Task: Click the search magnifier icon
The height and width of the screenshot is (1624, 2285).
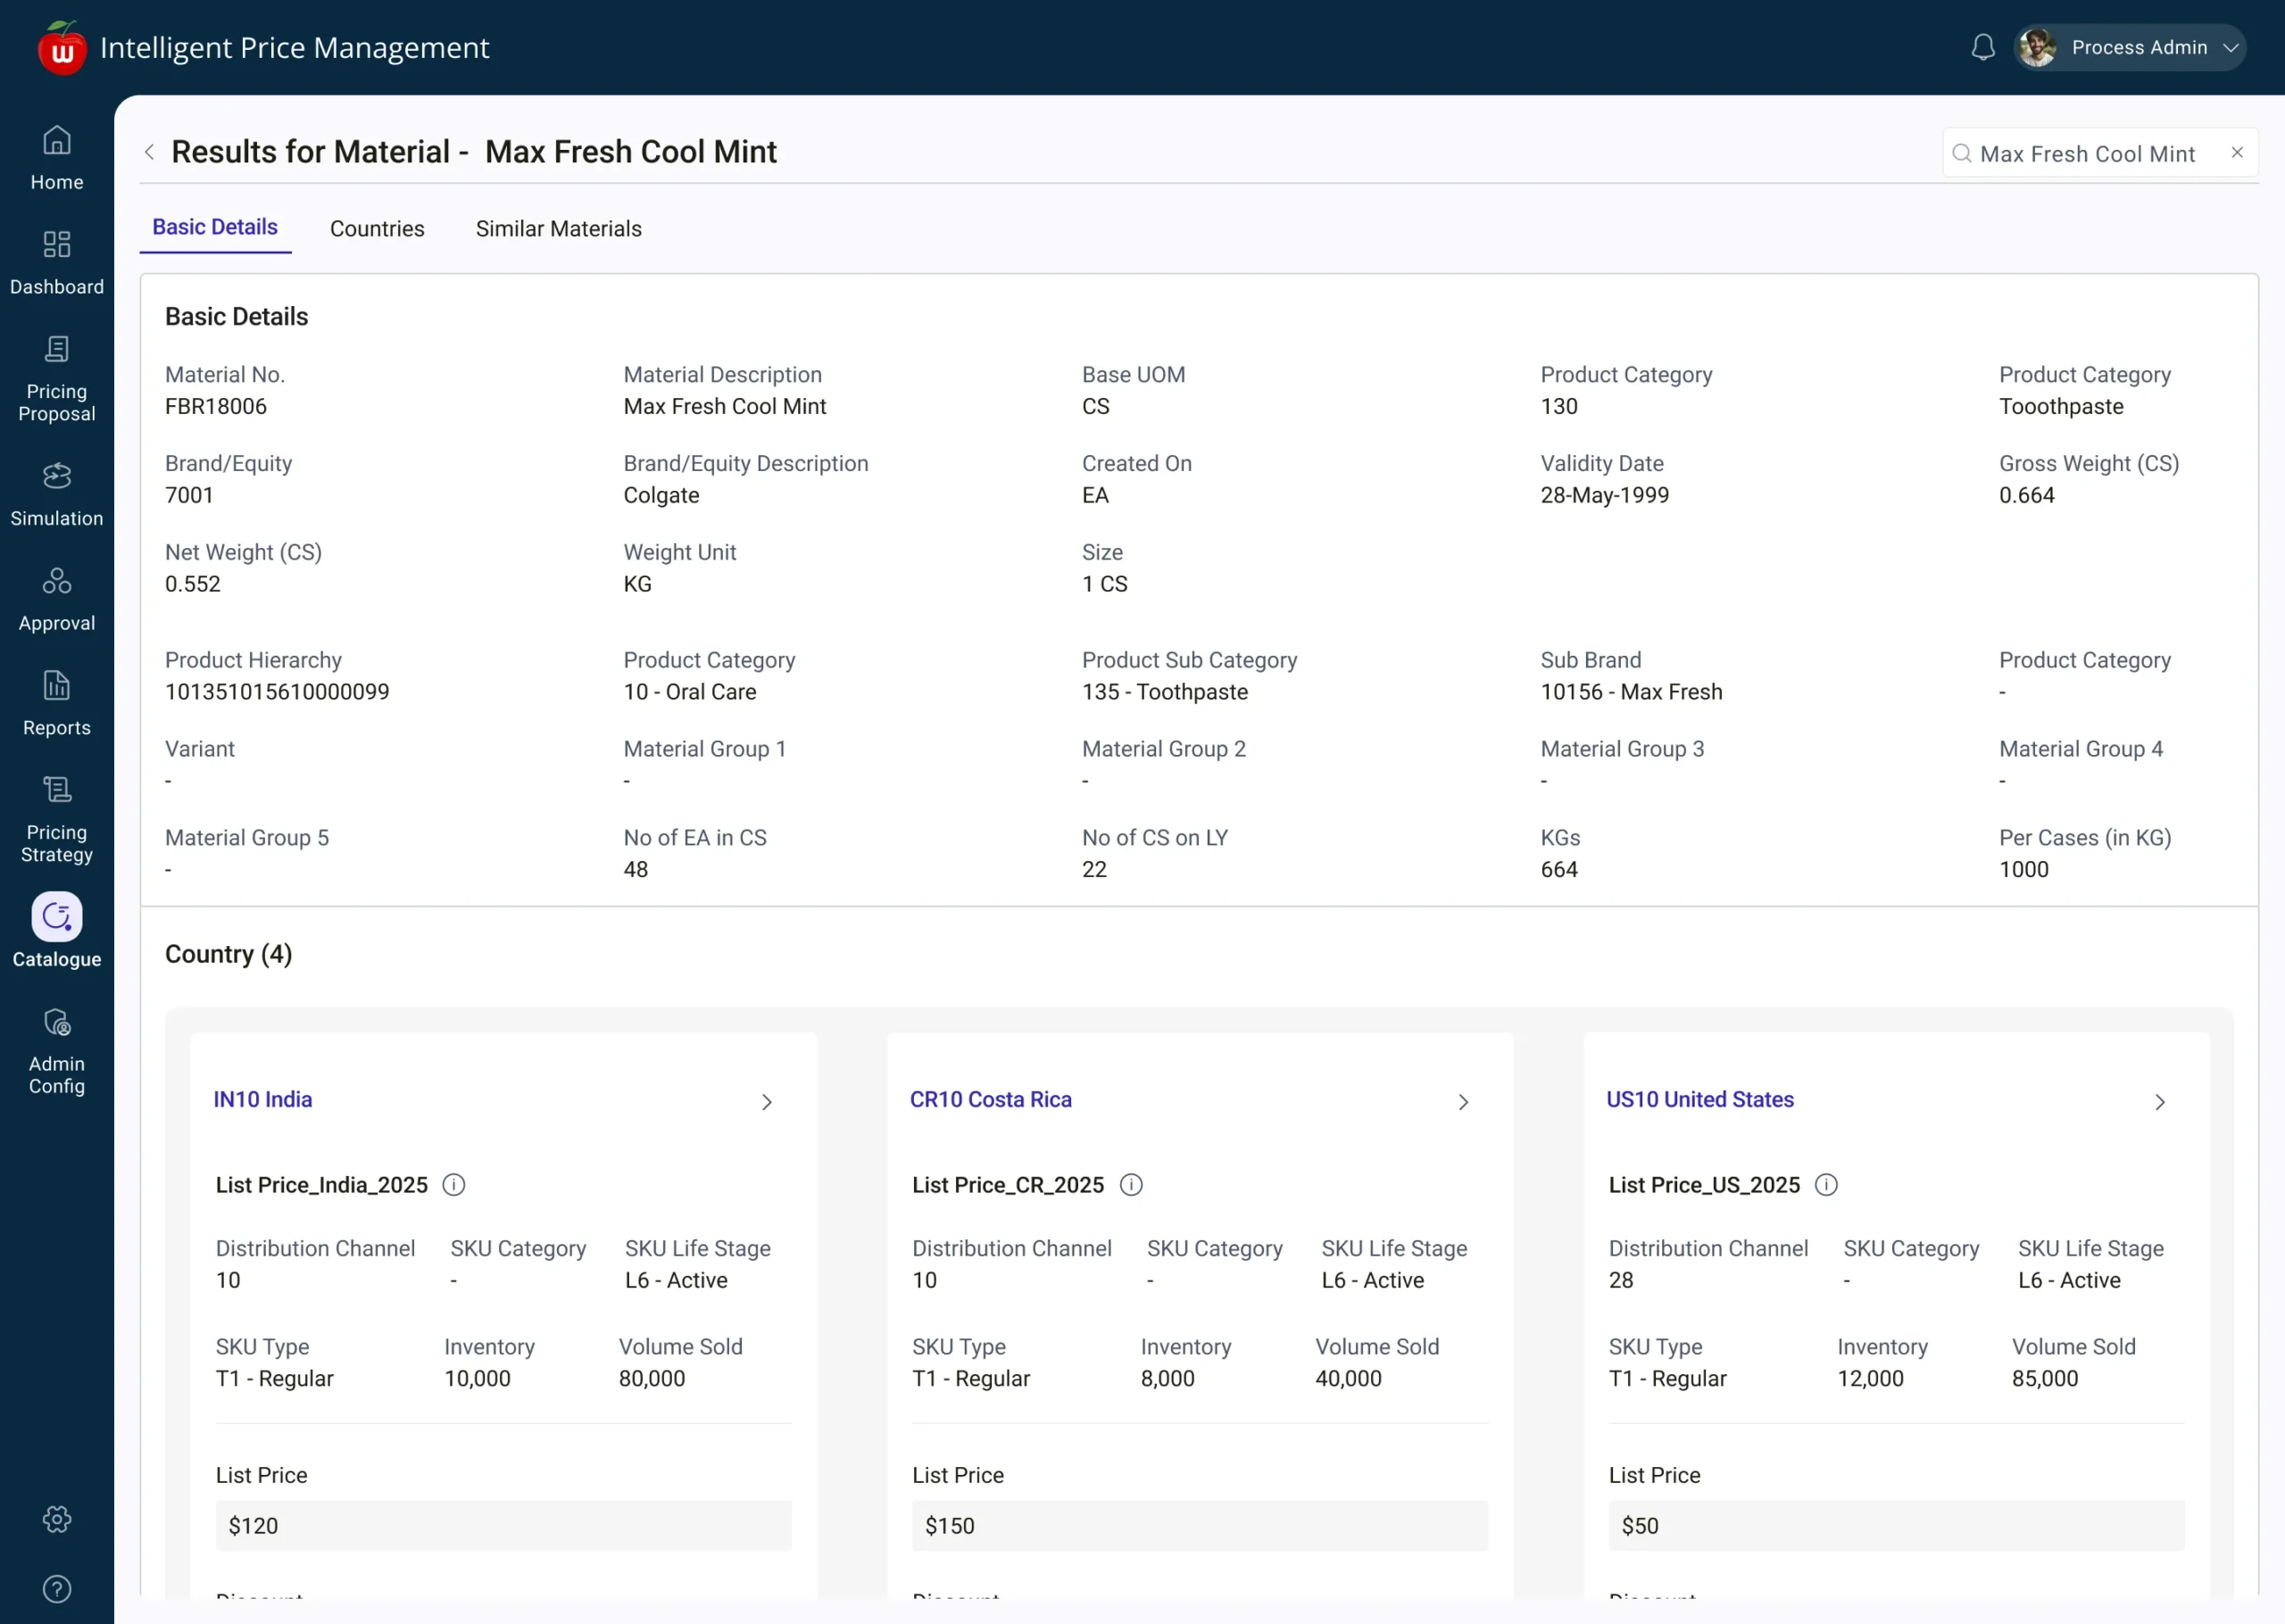Action: [1962, 153]
